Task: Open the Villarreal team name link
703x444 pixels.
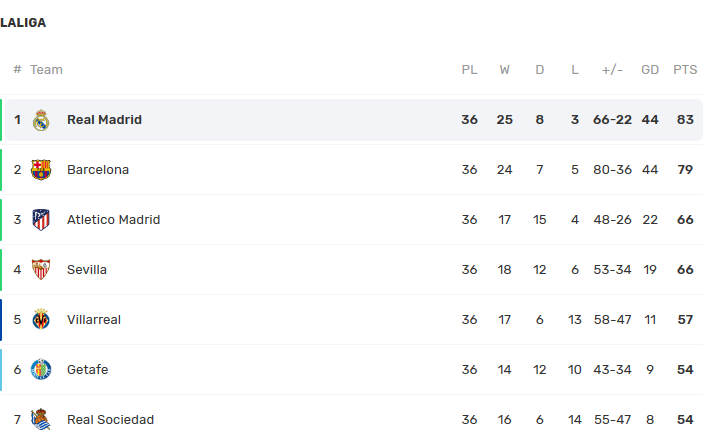Action: 94,320
